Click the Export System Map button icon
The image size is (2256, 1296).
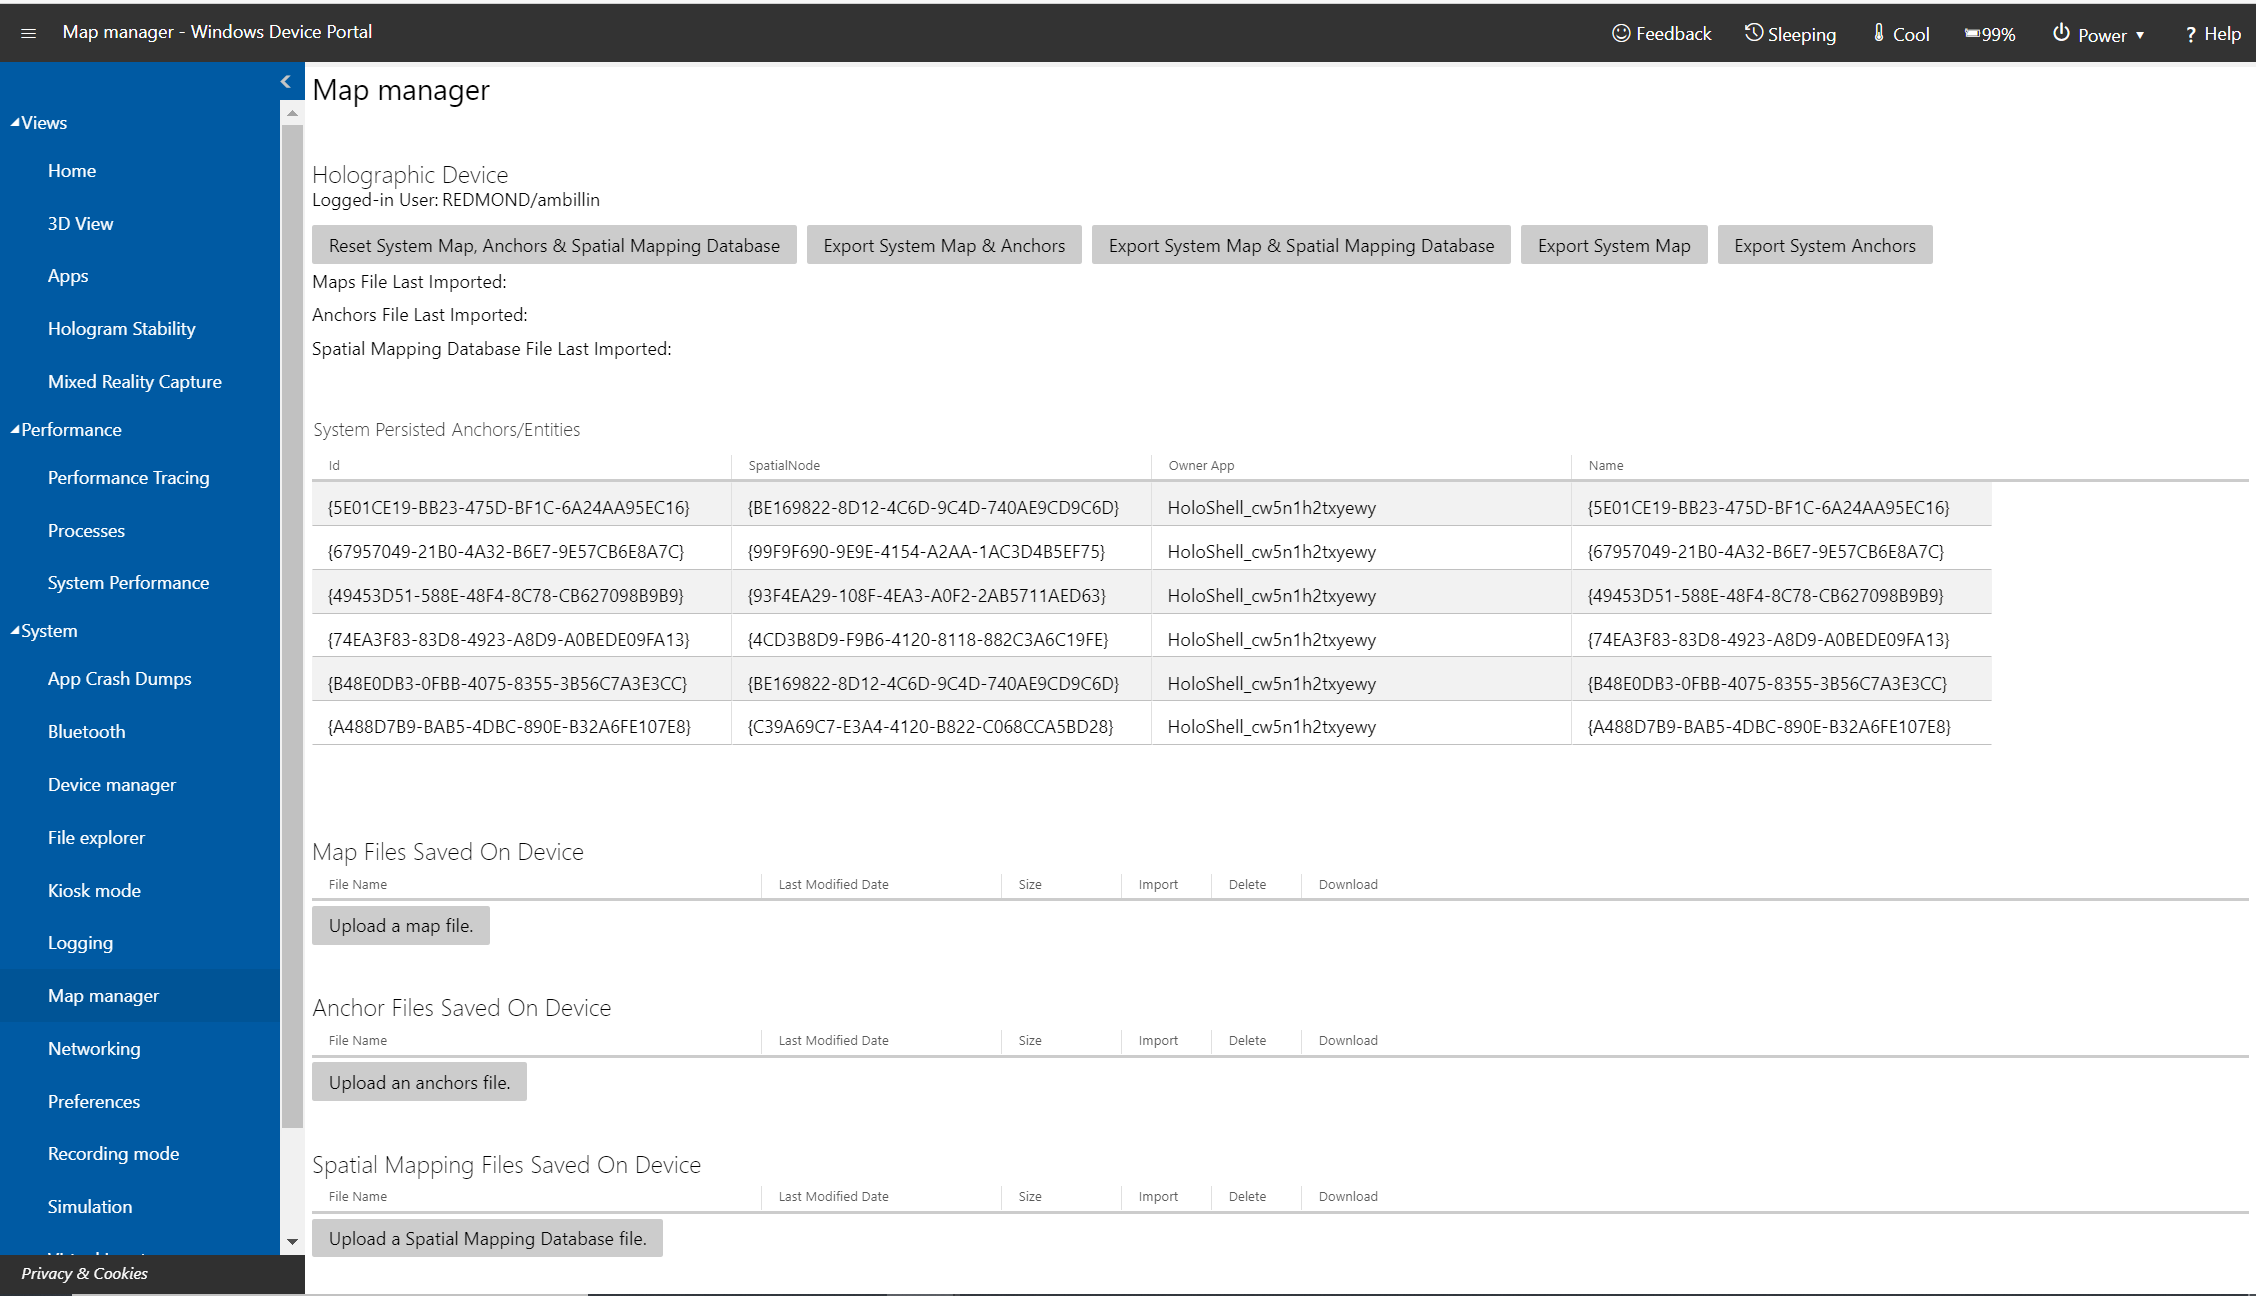click(1613, 245)
